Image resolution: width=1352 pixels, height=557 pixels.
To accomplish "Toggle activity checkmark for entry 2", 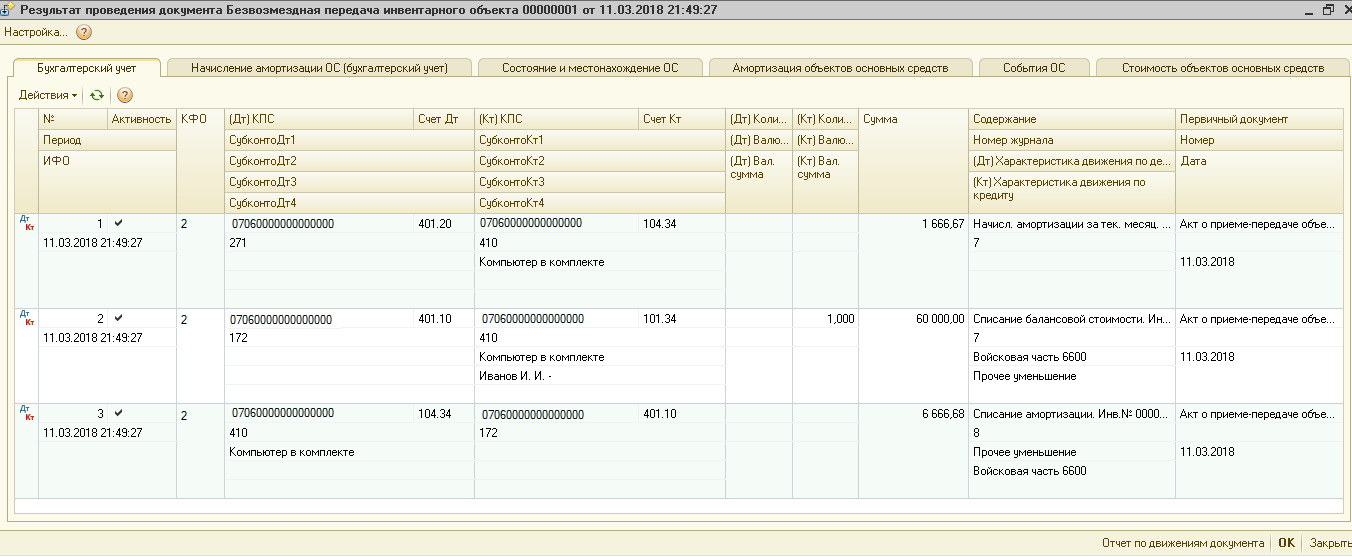I will (119, 318).
